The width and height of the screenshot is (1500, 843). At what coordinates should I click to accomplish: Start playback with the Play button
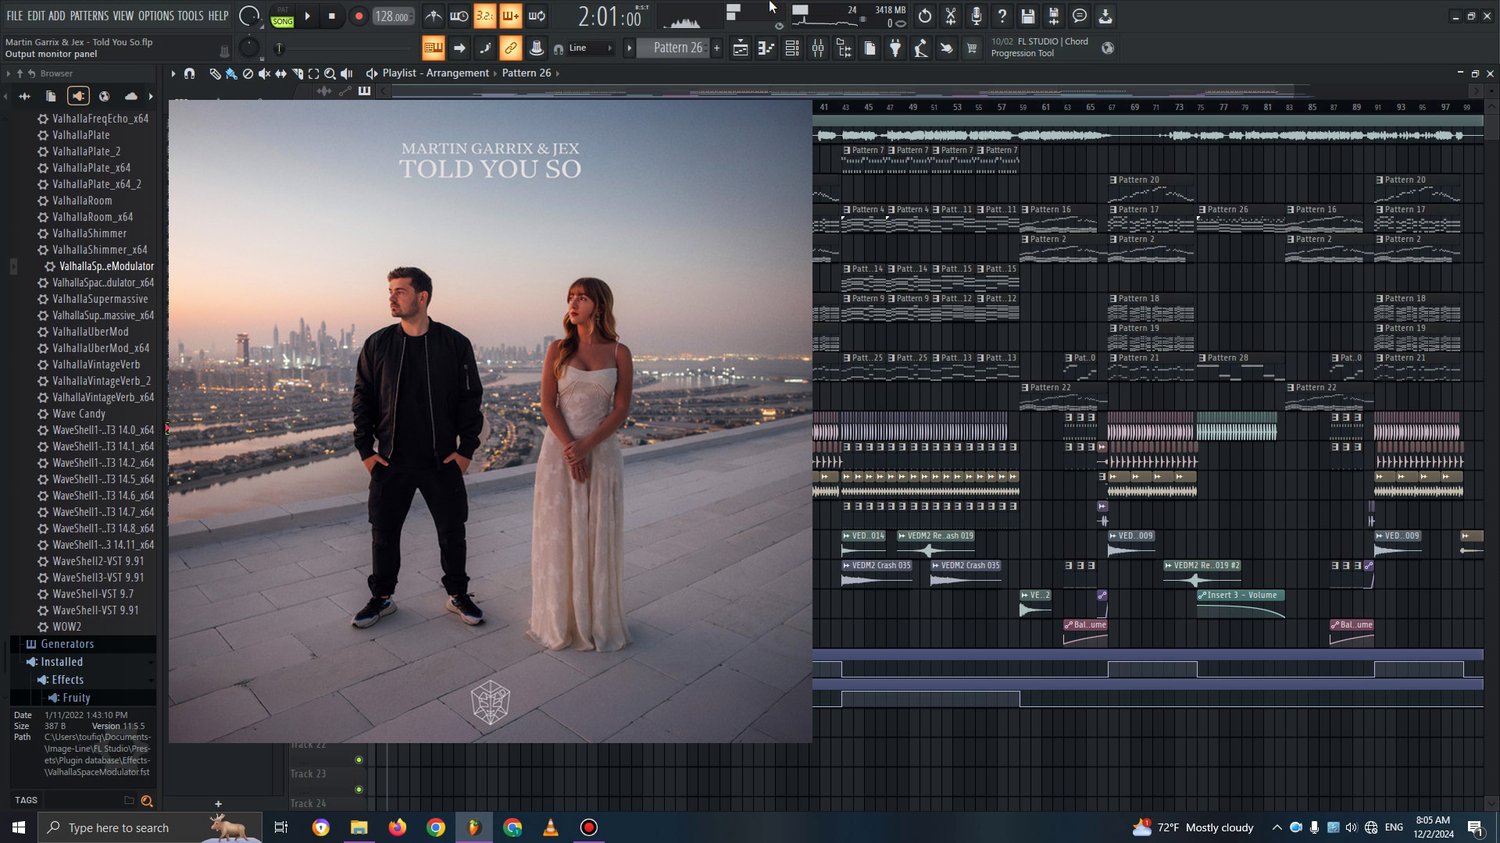tap(308, 16)
